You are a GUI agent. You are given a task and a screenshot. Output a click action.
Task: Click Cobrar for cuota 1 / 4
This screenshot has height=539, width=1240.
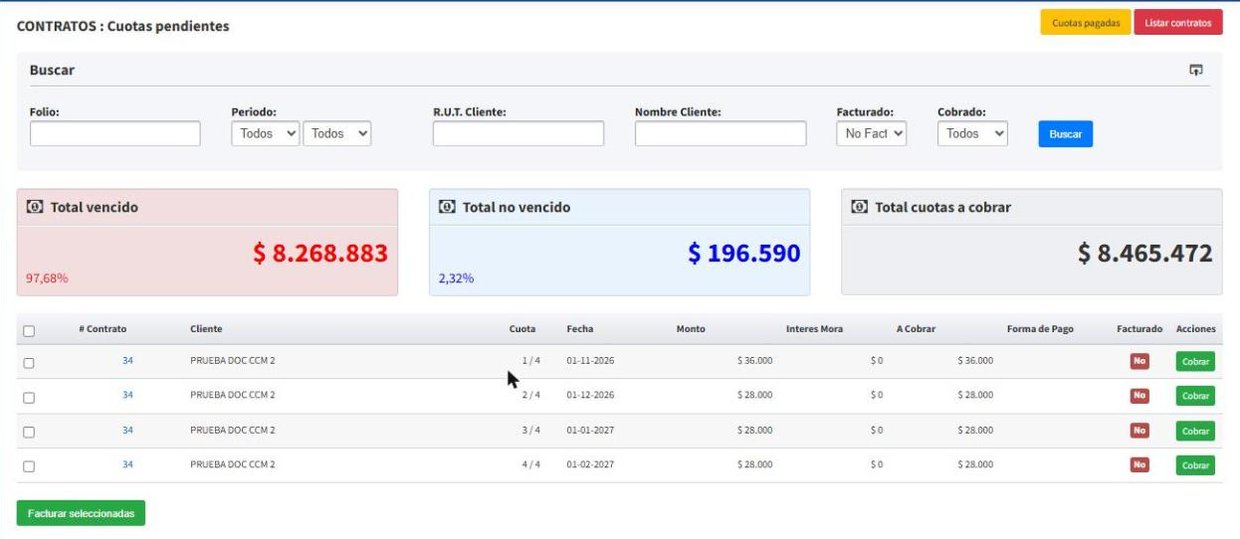click(1195, 362)
